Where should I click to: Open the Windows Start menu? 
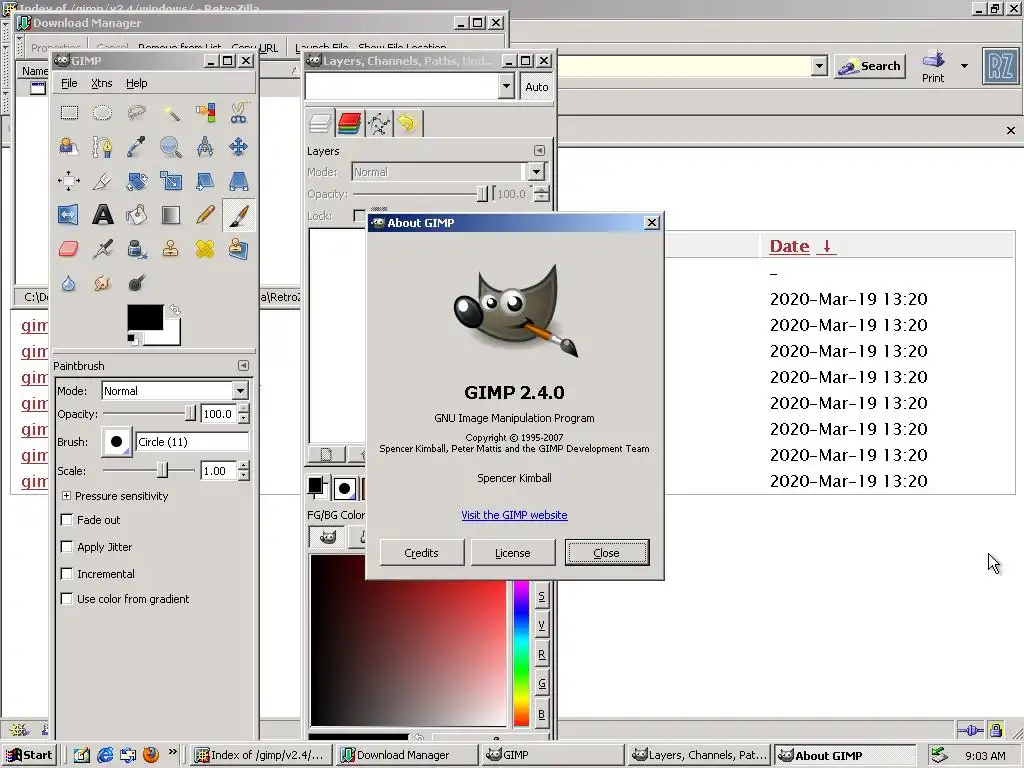point(29,755)
